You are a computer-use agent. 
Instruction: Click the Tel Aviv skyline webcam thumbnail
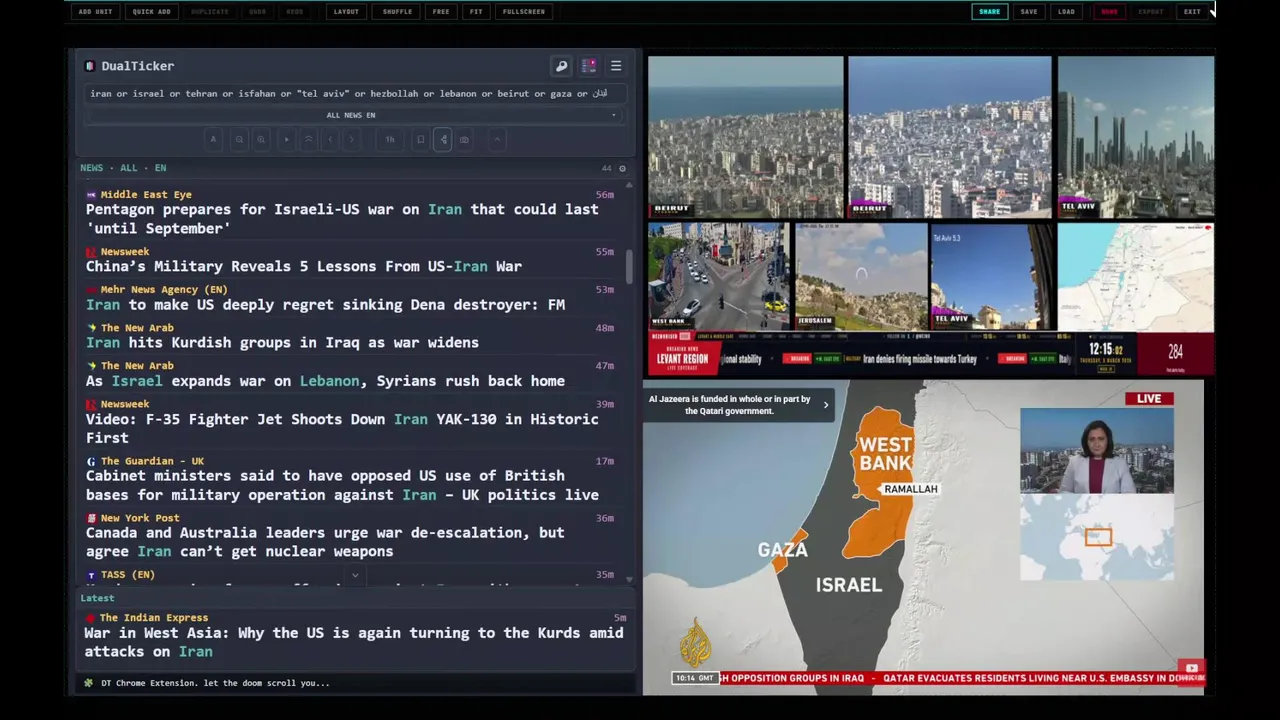click(x=1136, y=137)
